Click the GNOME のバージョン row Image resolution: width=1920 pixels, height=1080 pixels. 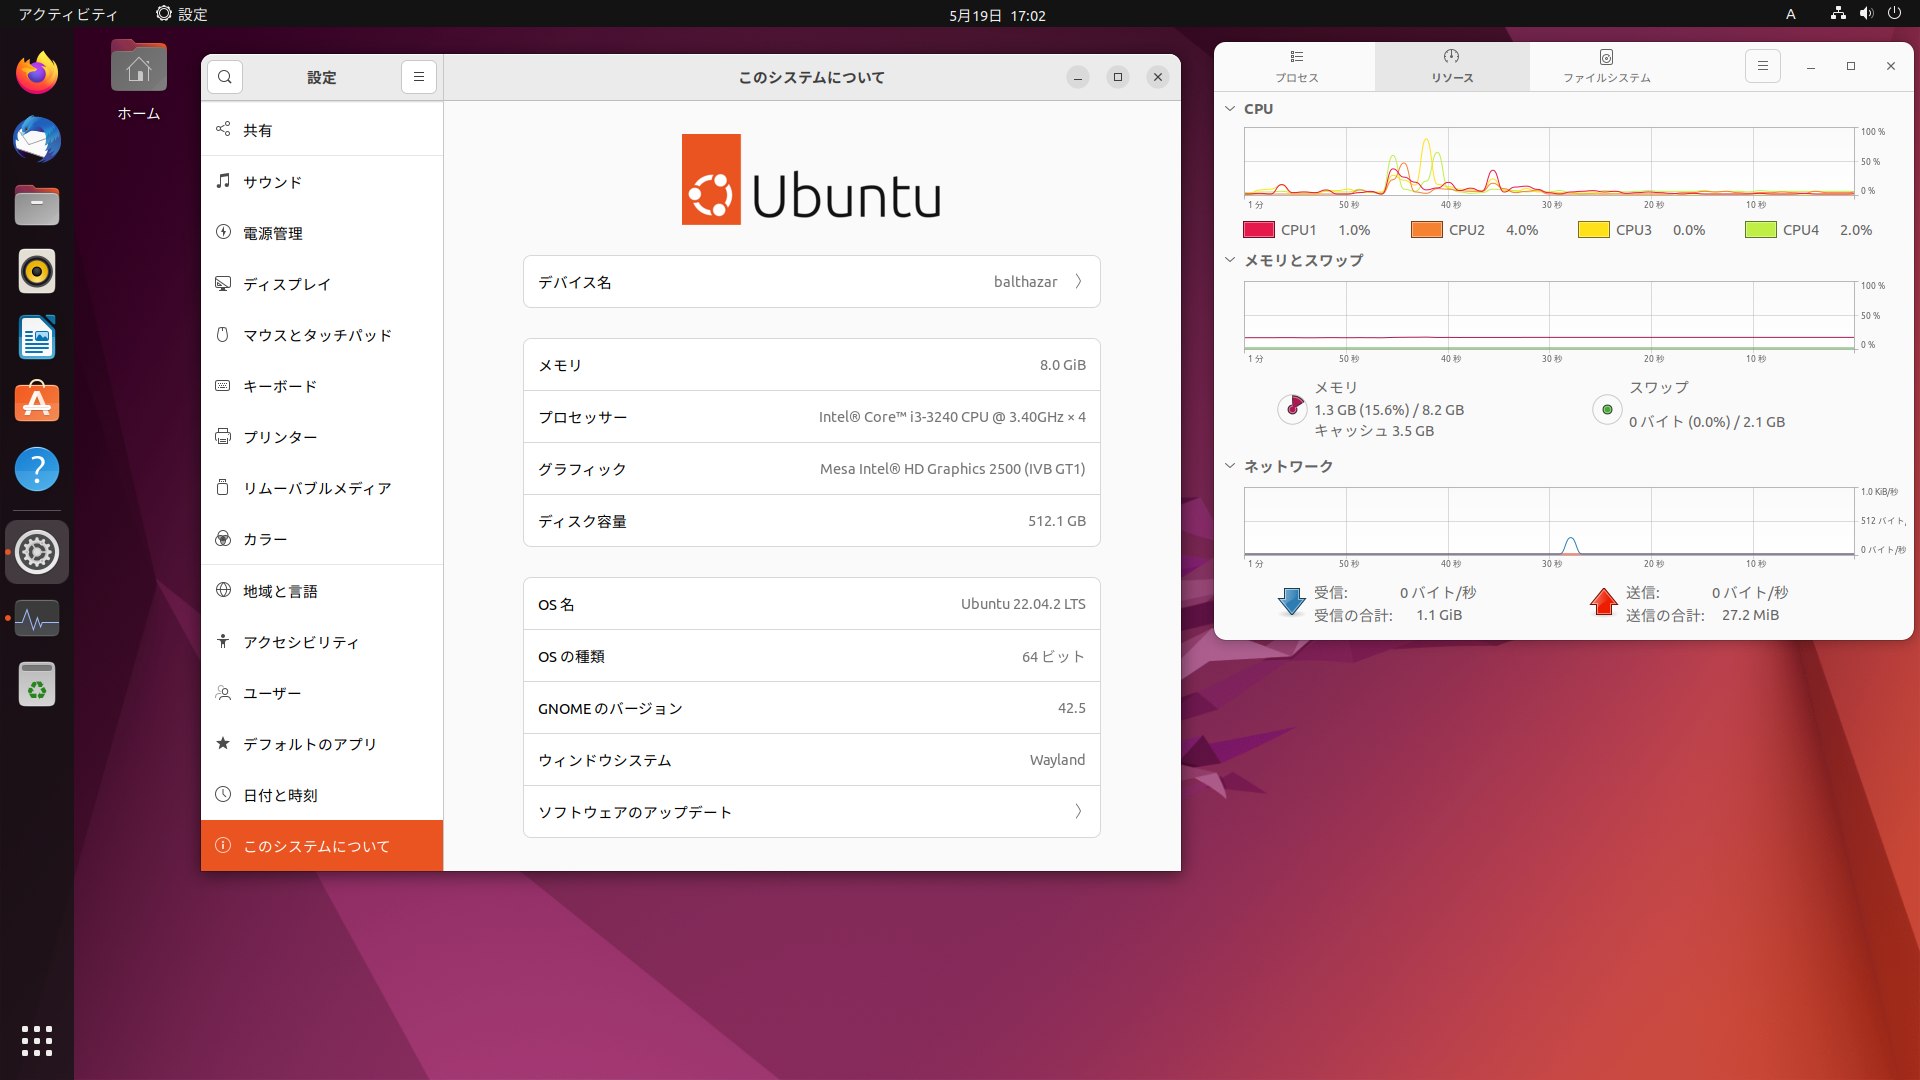(x=811, y=708)
